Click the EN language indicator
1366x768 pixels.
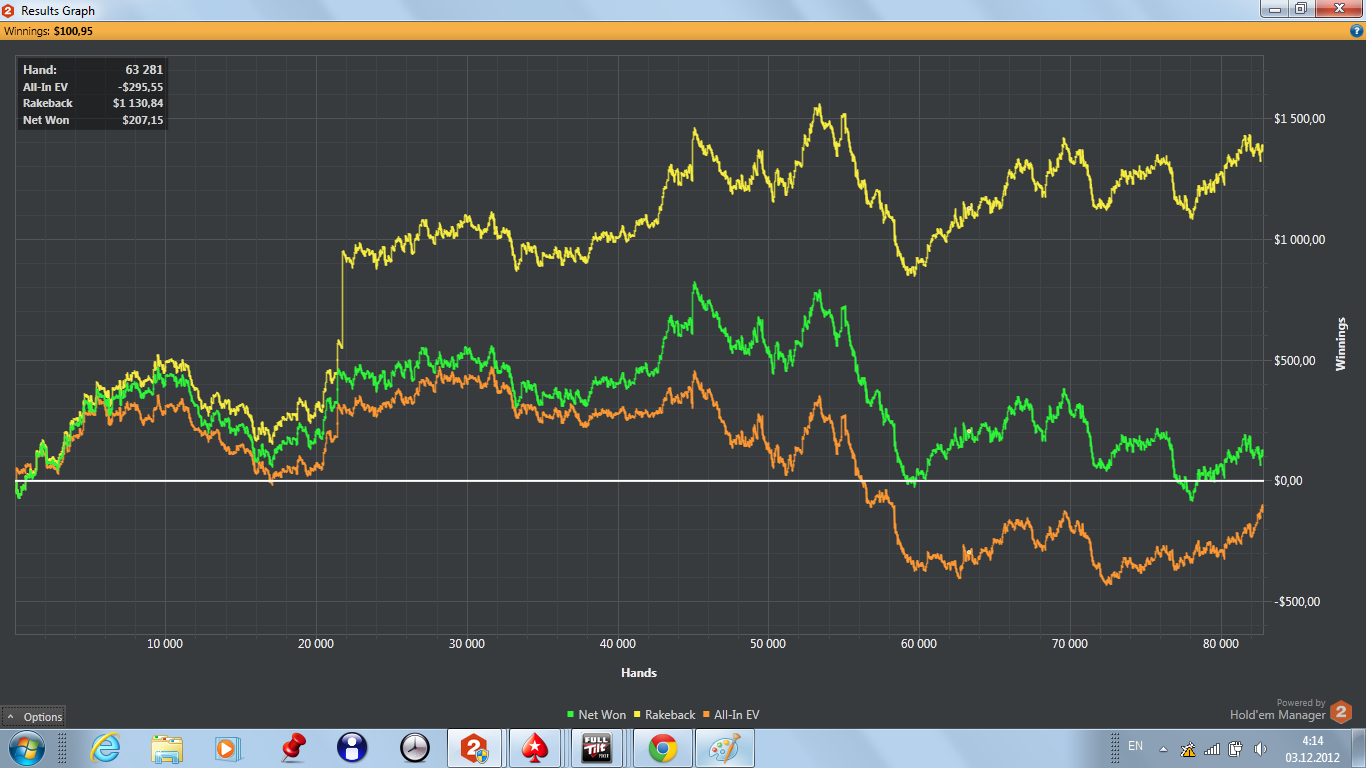(1135, 746)
